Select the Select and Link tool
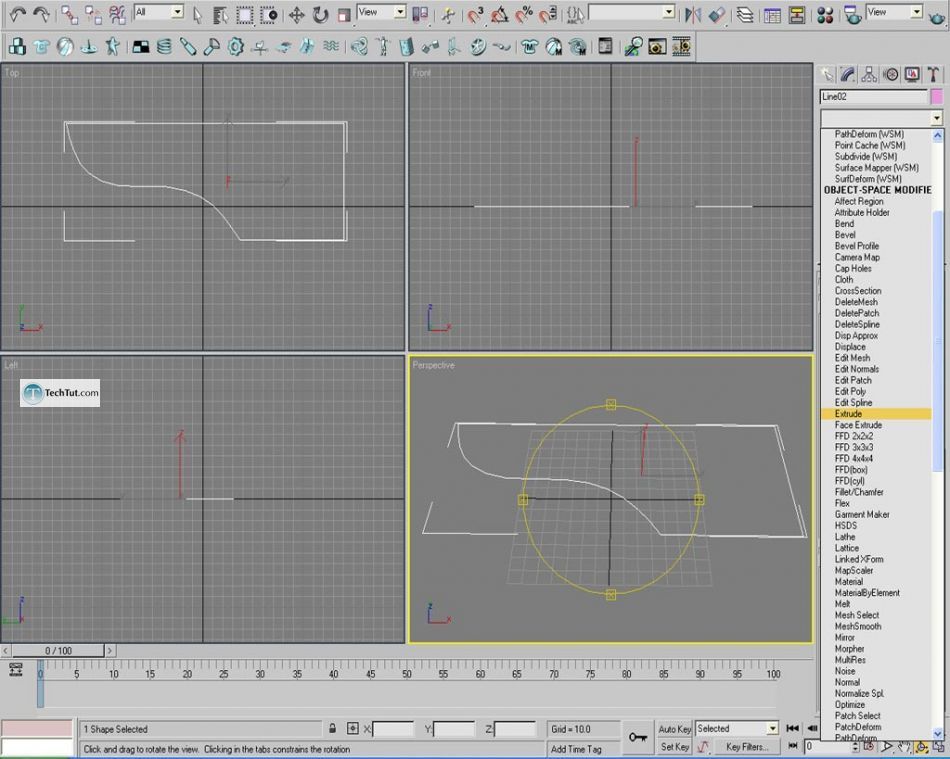Viewport: 950px width, 759px height. (69, 15)
